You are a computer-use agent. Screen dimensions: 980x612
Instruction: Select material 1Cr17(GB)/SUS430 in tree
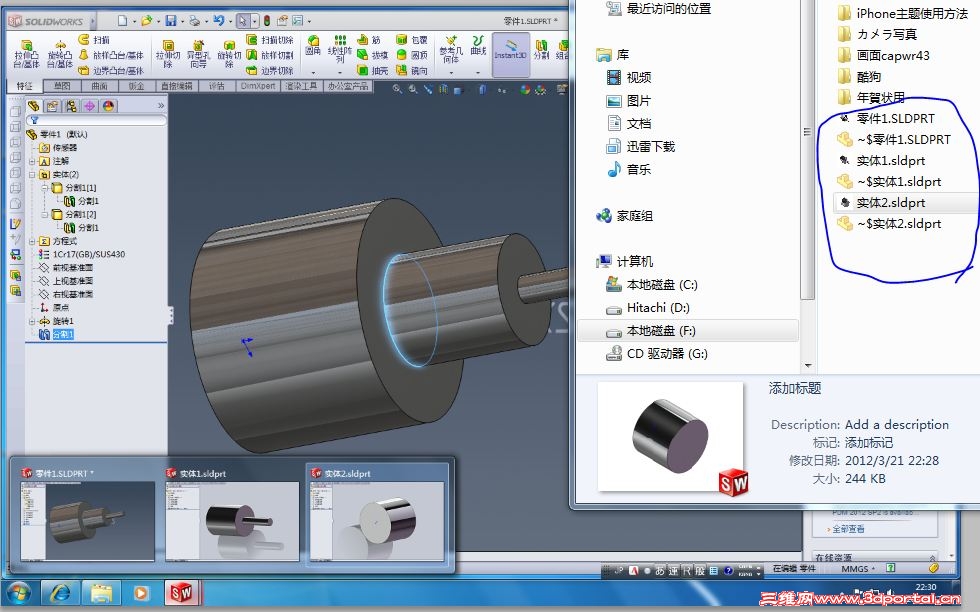click(81, 254)
